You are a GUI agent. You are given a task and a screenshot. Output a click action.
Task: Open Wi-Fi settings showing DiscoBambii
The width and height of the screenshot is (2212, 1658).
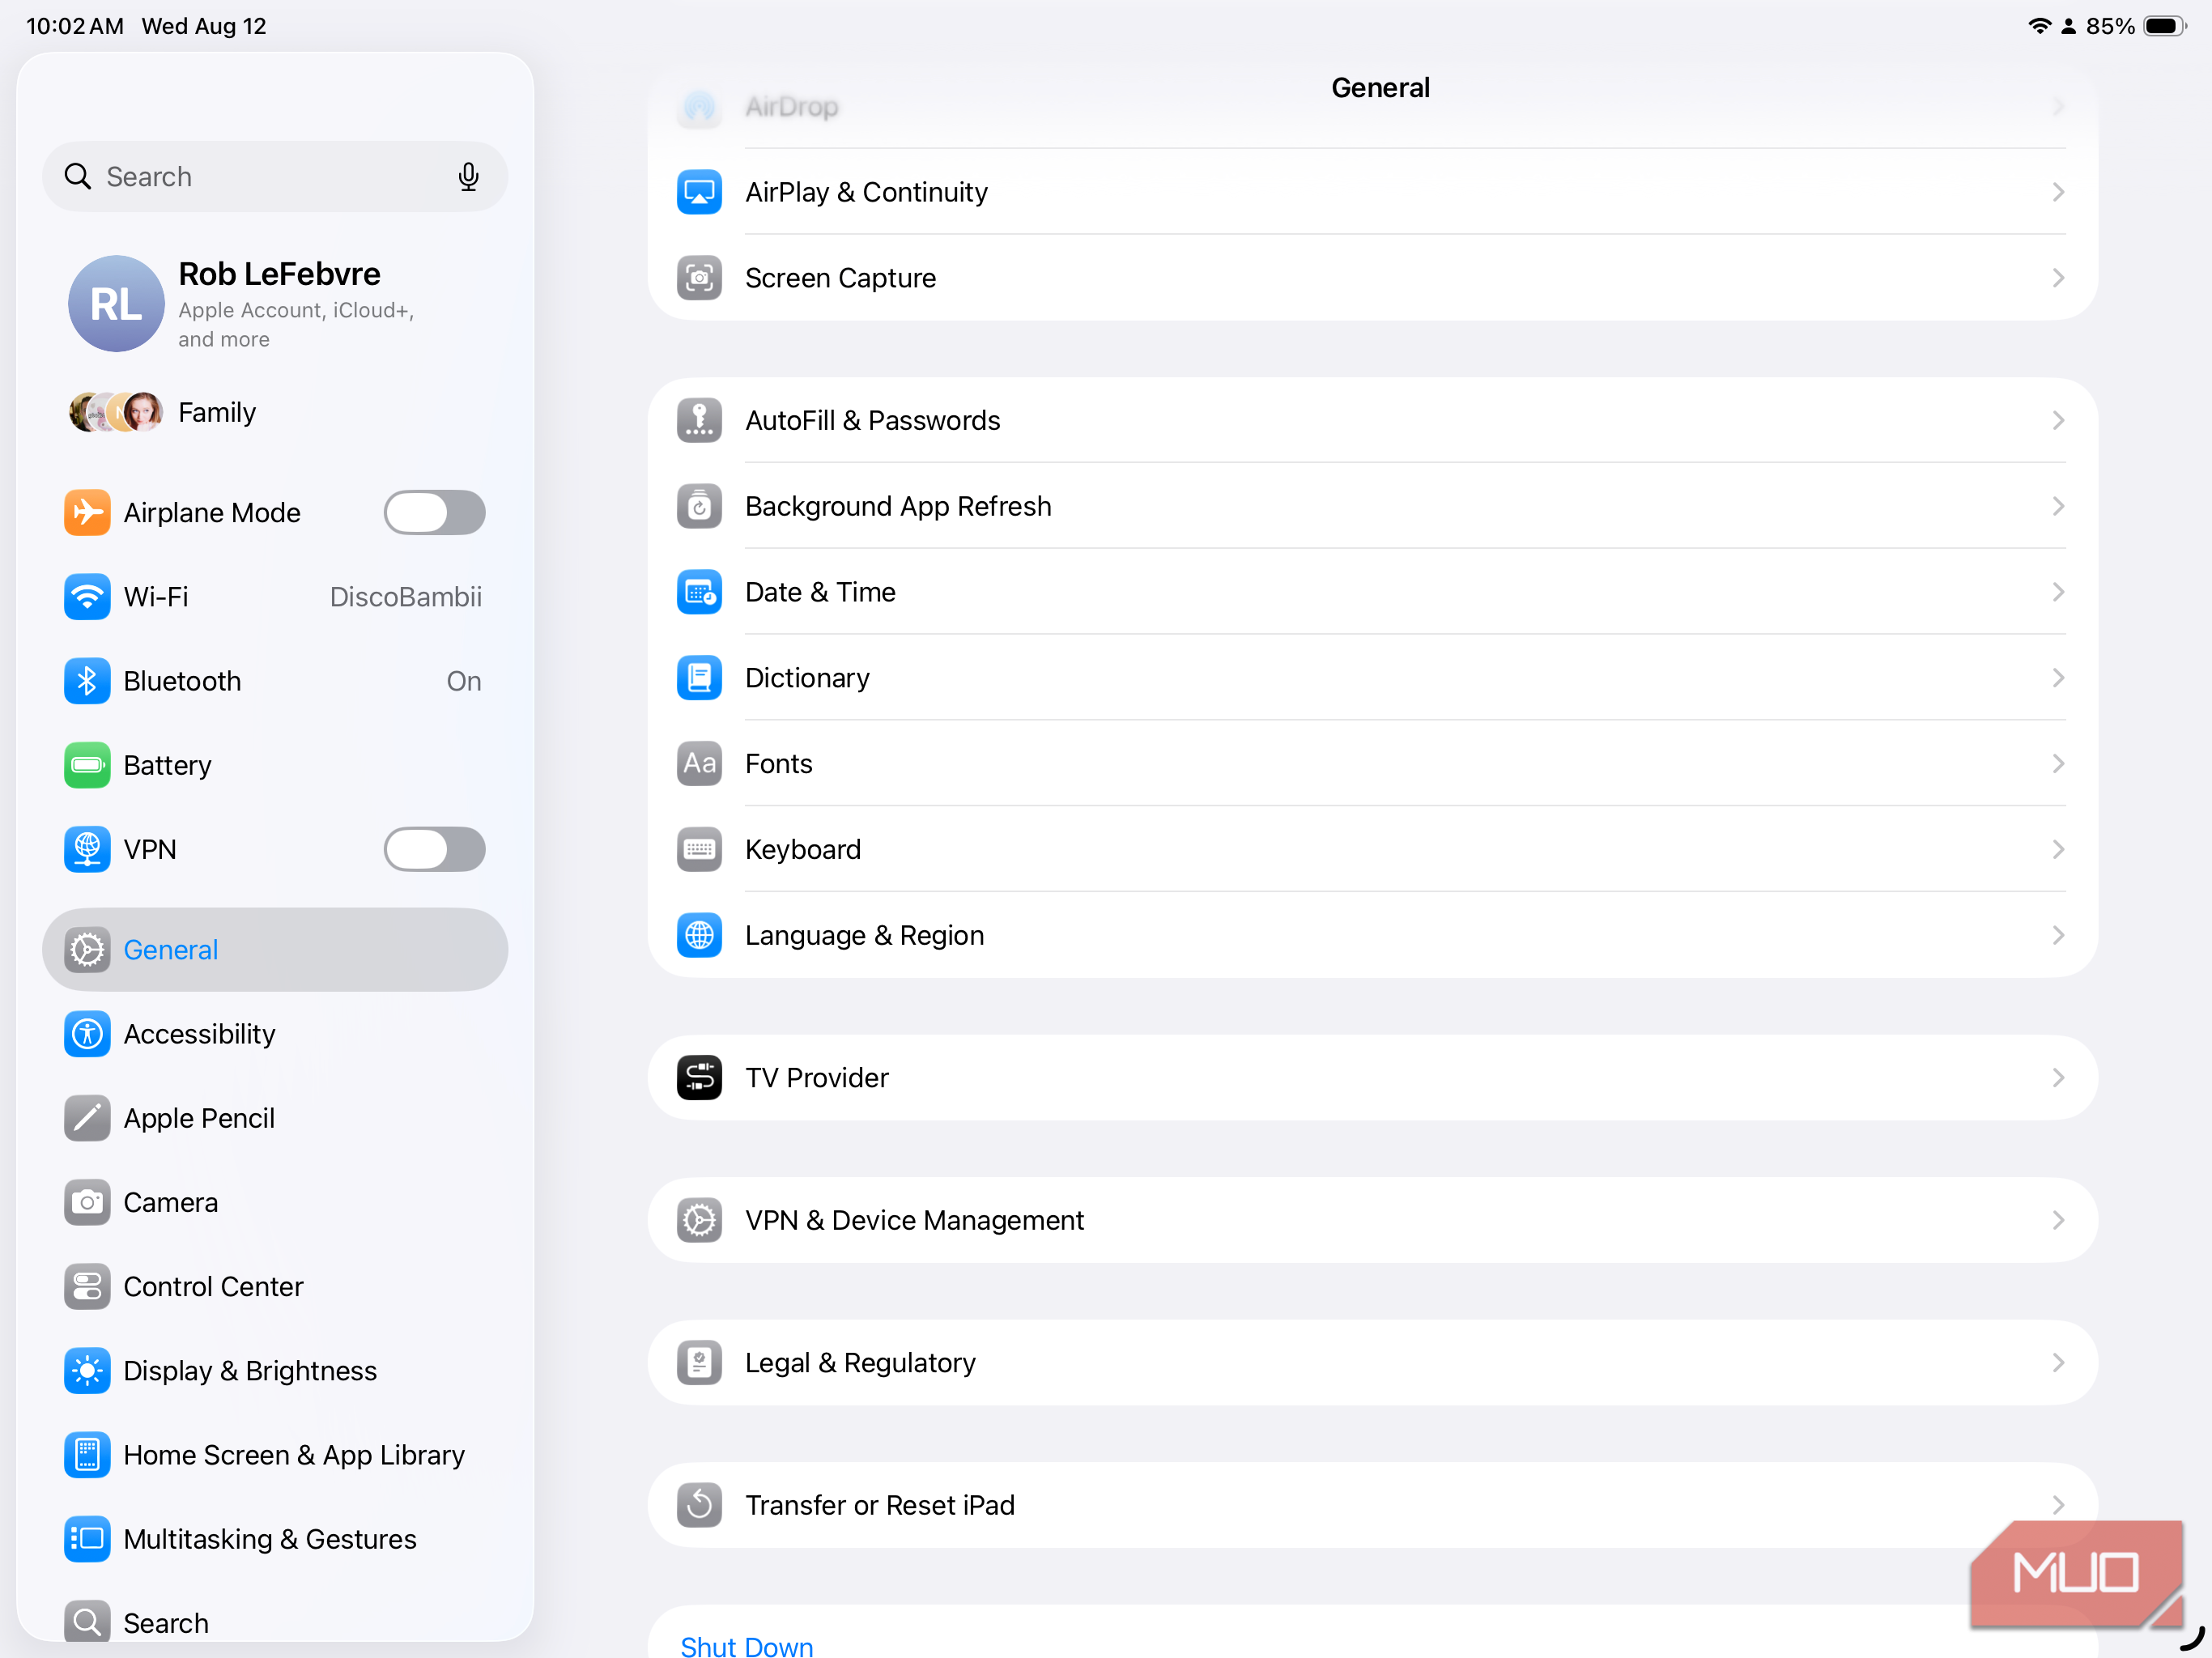[x=275, y=597]
